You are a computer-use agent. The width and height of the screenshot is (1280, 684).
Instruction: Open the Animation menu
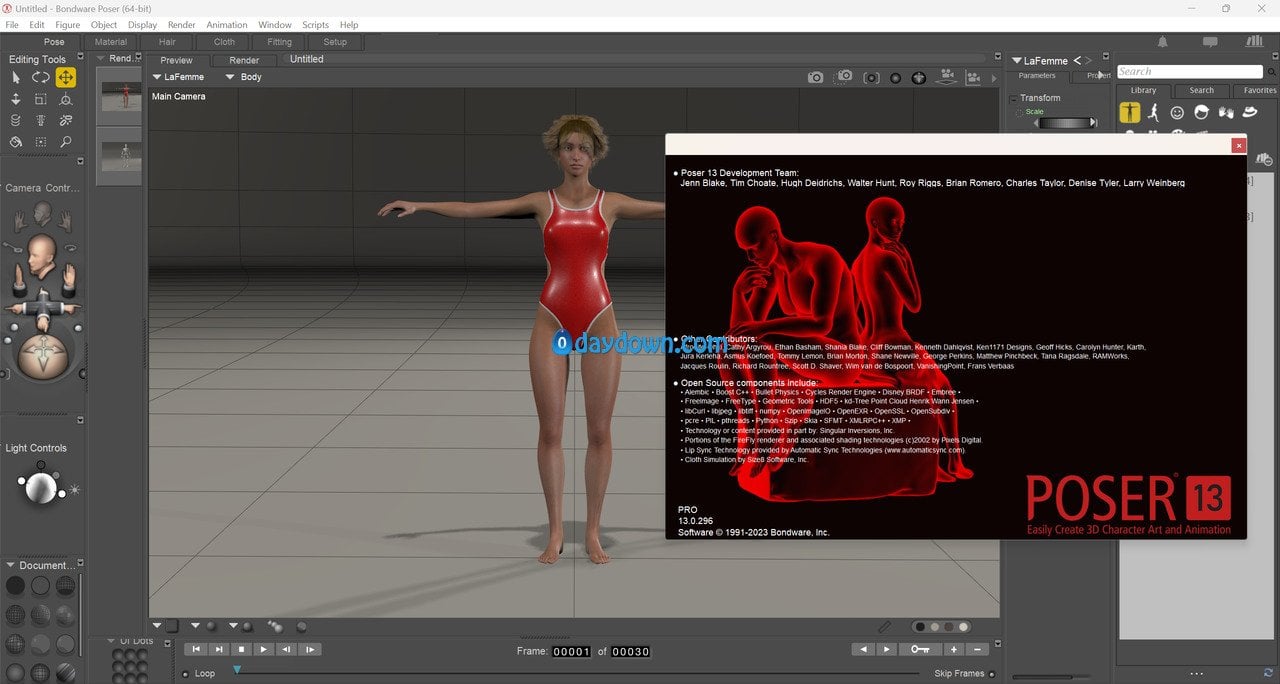tap(227, 24)
